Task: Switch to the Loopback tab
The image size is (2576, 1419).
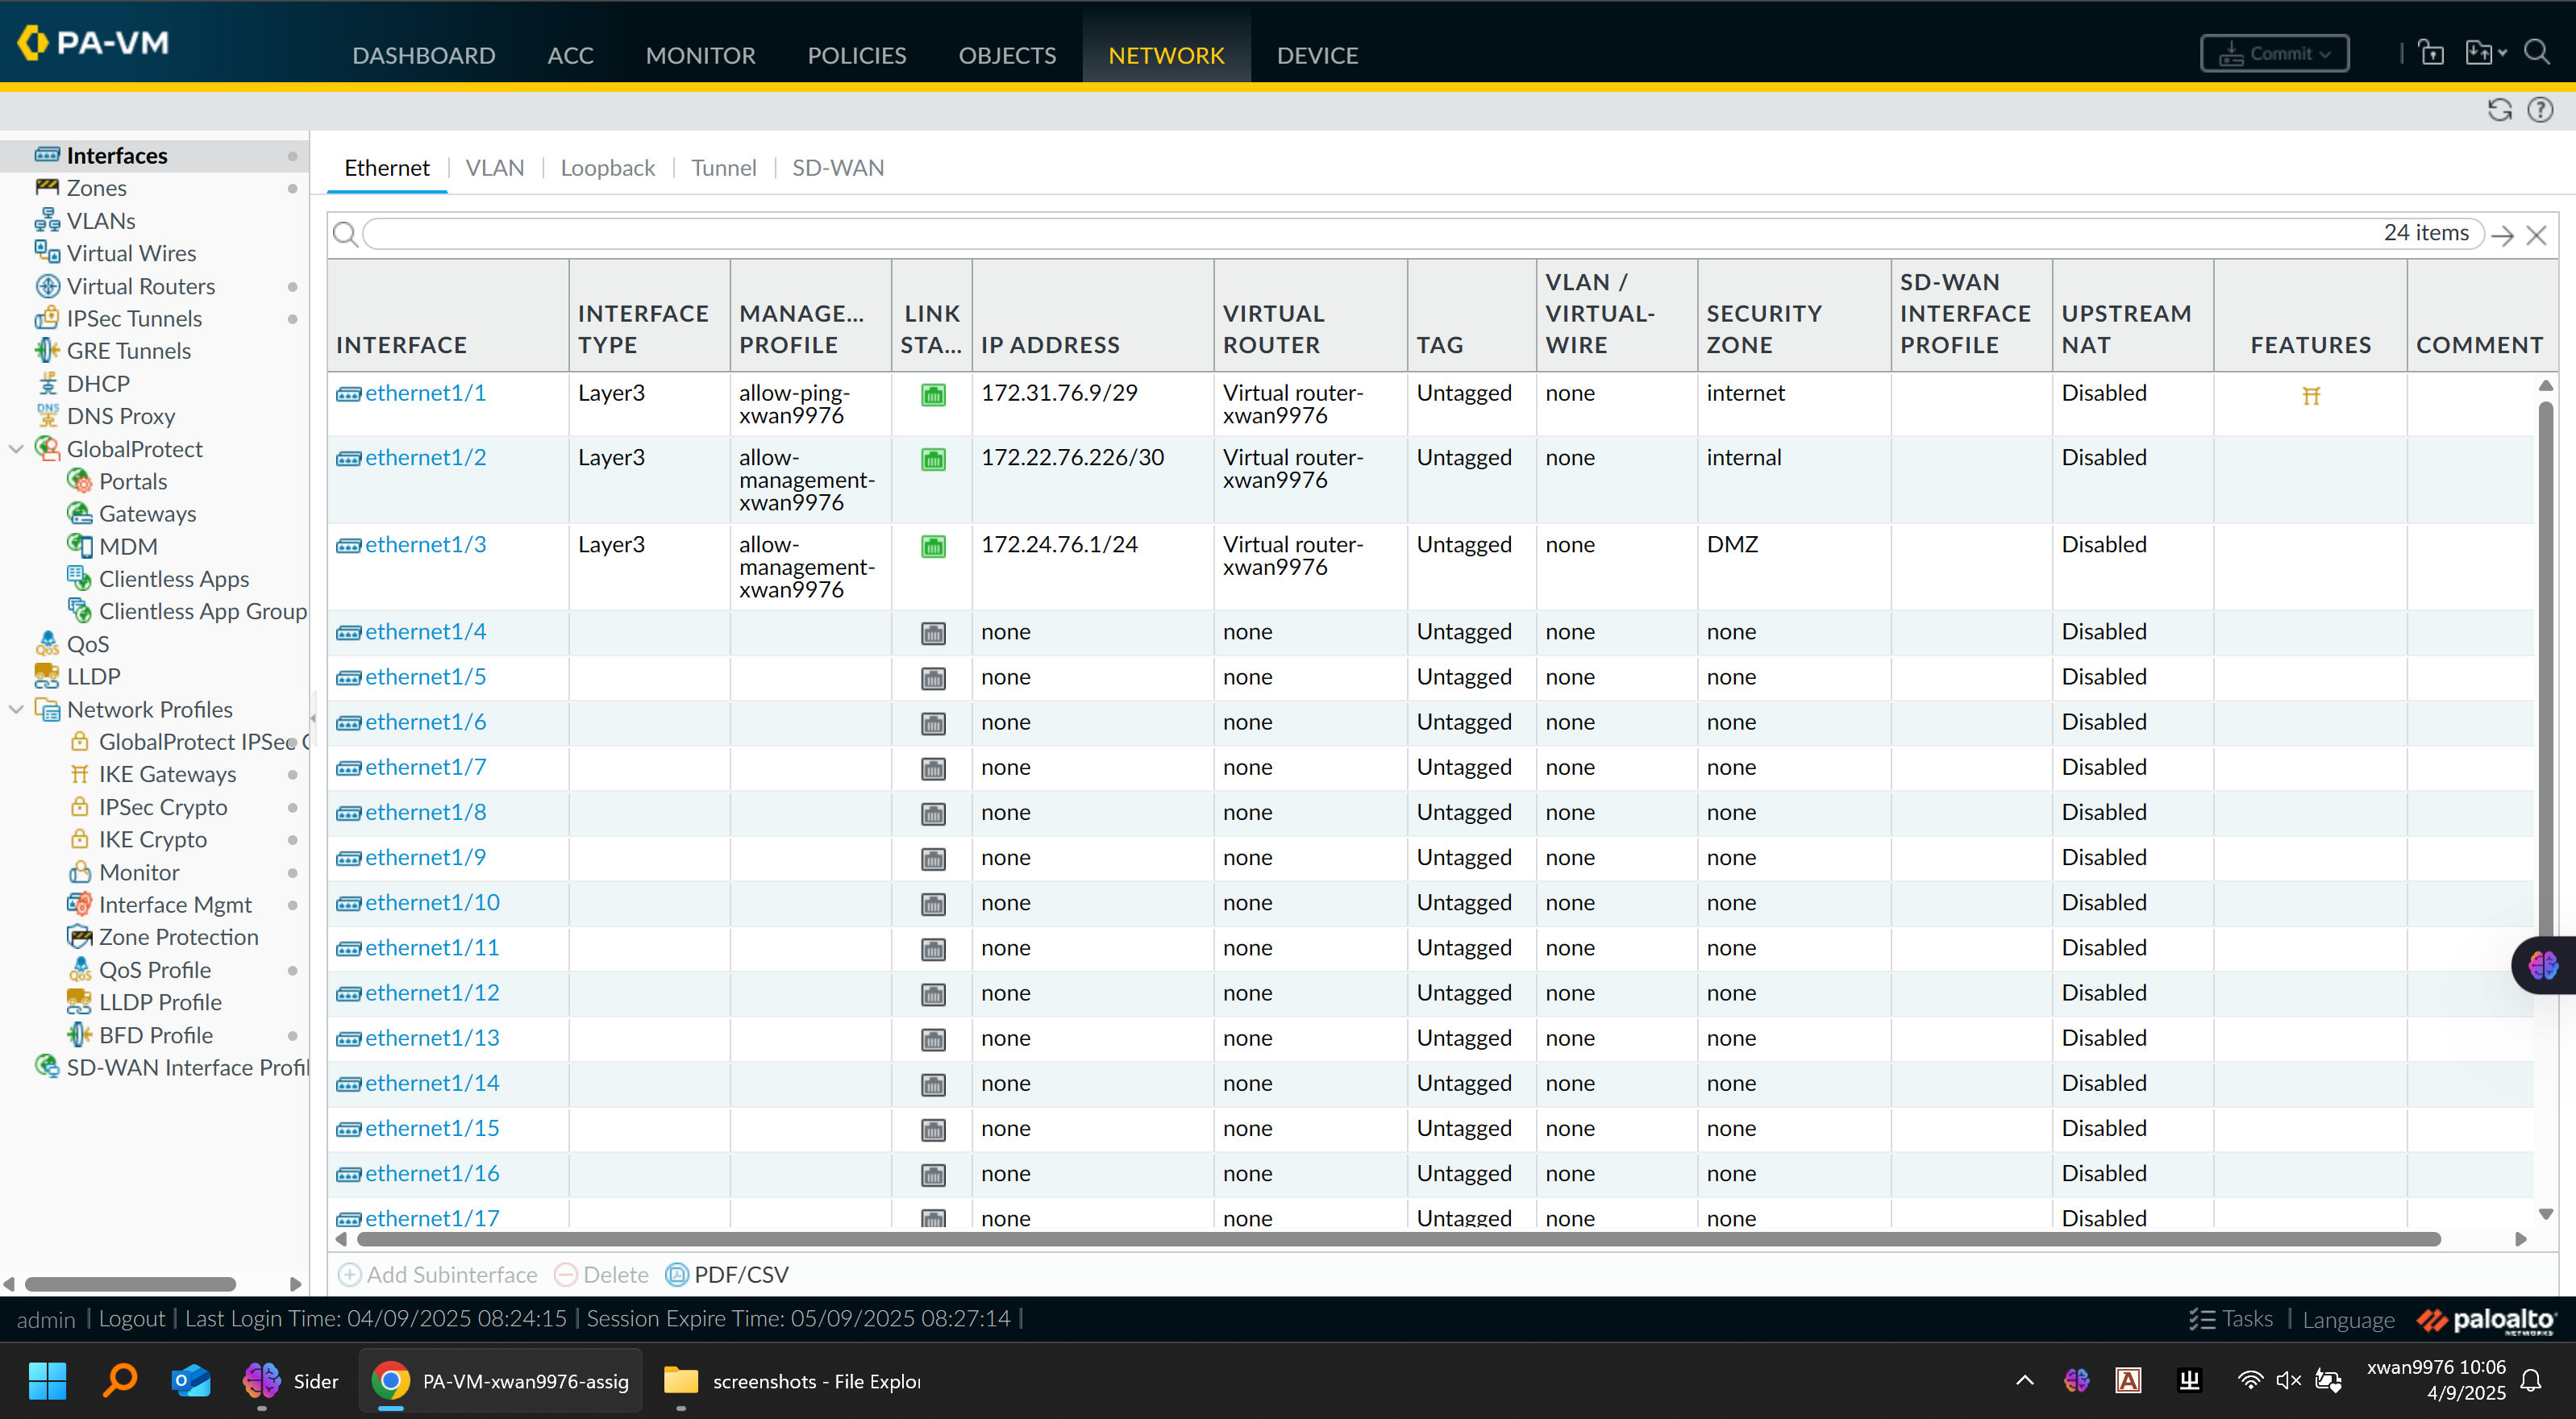Action: pyautogui.click(x=607, y=168)
